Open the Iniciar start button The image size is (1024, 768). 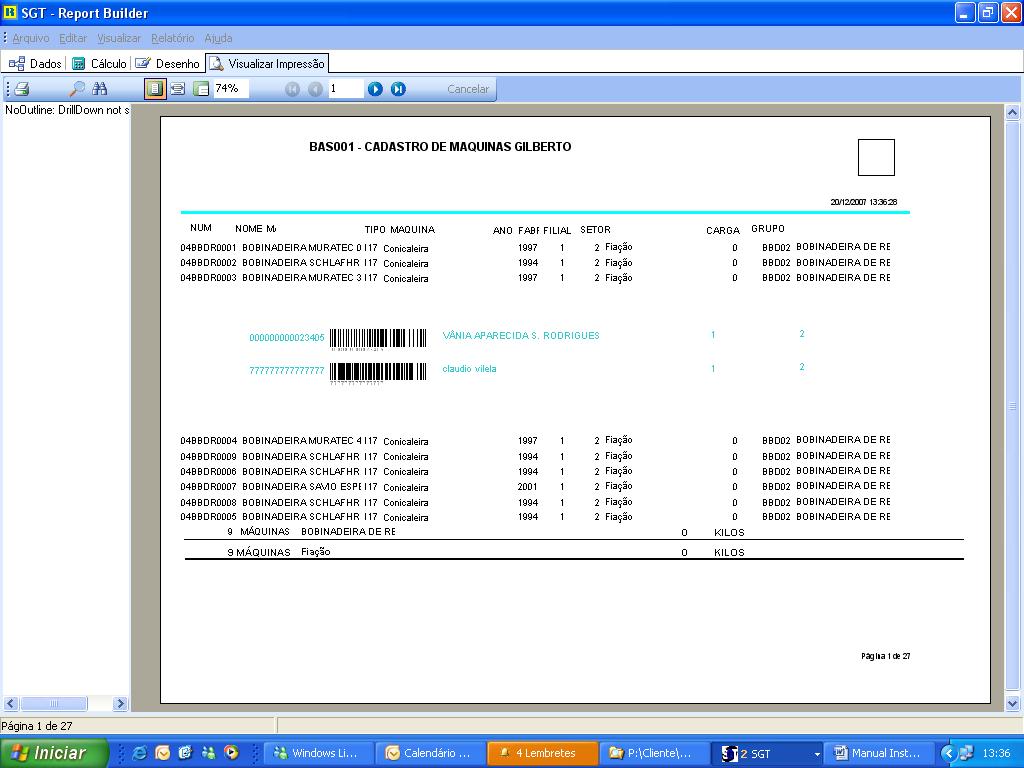[55, 753]
